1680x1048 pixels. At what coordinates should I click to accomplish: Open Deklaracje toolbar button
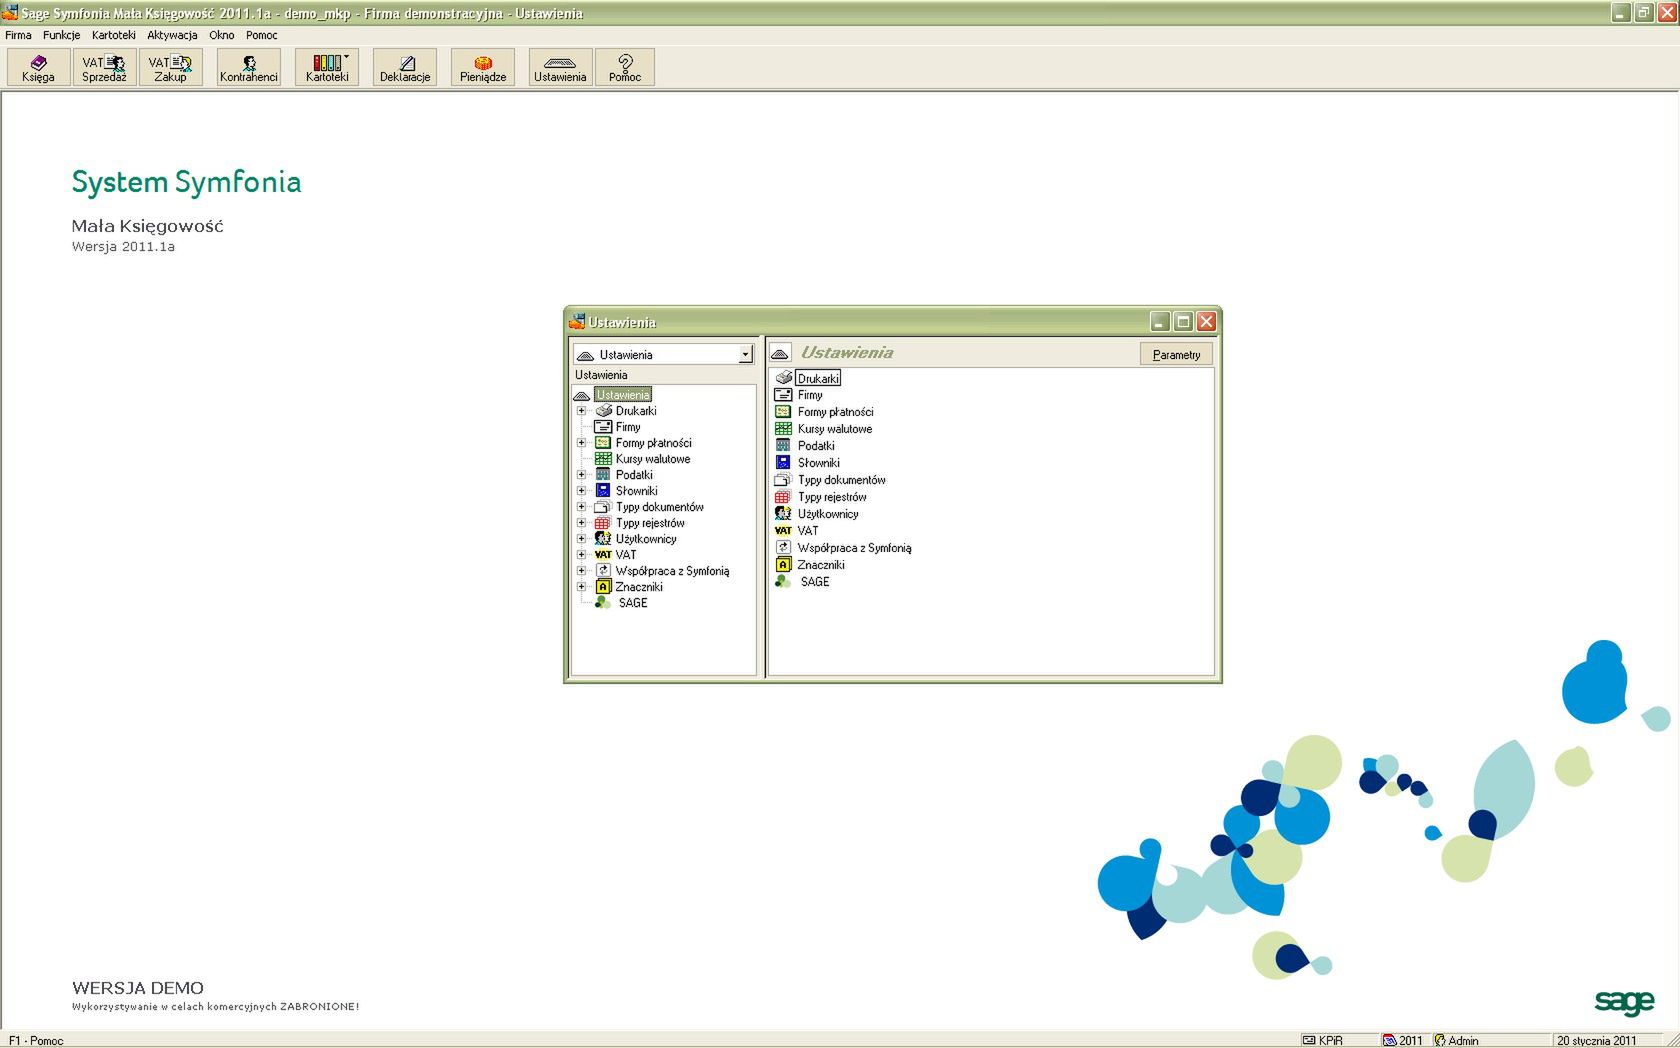point(405,67)
